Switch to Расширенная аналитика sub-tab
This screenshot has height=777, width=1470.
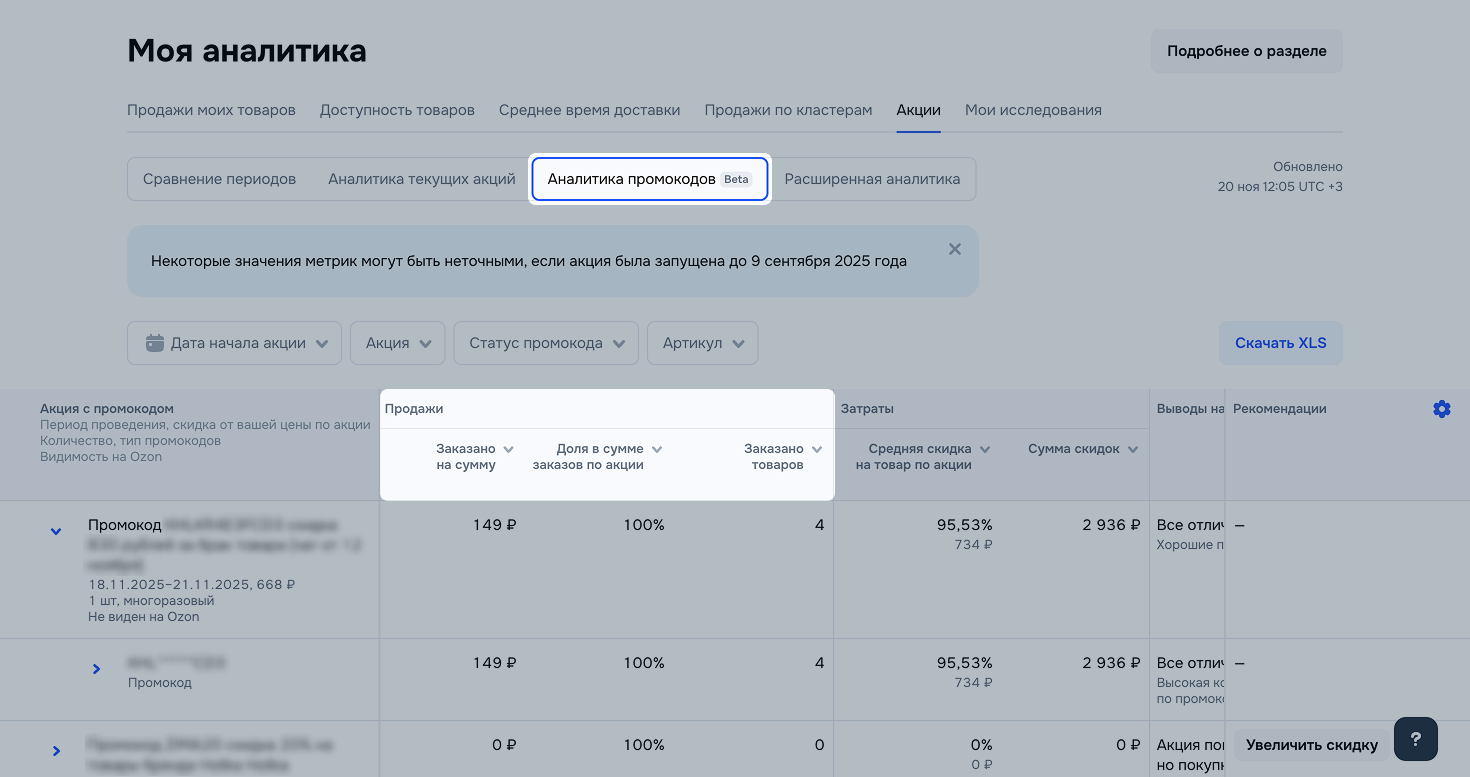pyautogui.click(x=872, y=179)
